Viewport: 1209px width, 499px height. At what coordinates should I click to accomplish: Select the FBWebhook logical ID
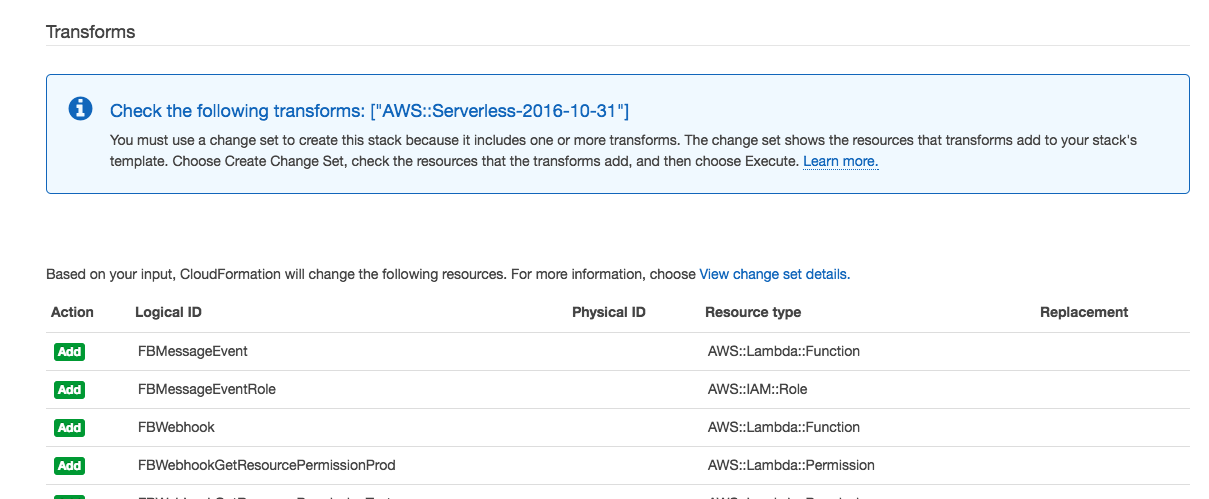coord(176,427)
